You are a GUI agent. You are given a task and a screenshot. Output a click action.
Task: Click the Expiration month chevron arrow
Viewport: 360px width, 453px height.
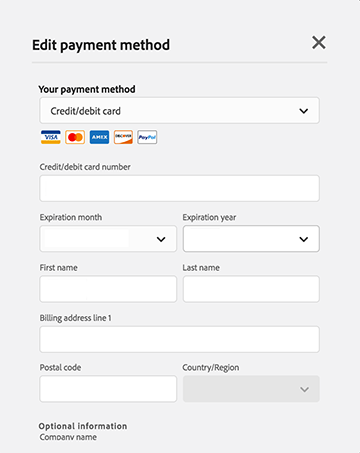[161, 239]
